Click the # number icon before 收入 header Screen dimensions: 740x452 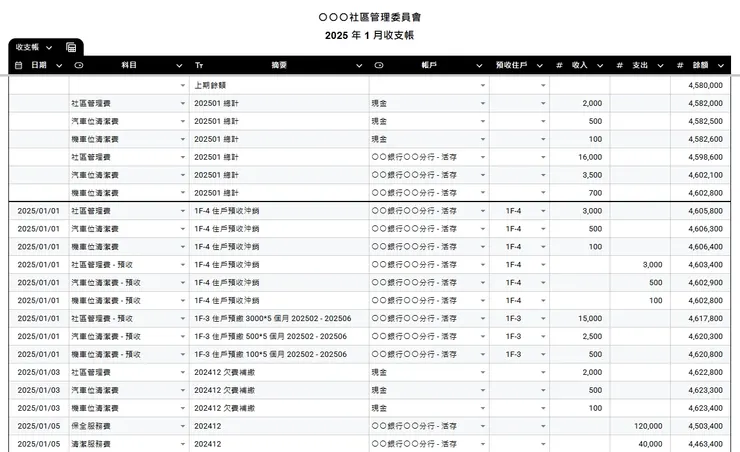[x=559, y=65]
